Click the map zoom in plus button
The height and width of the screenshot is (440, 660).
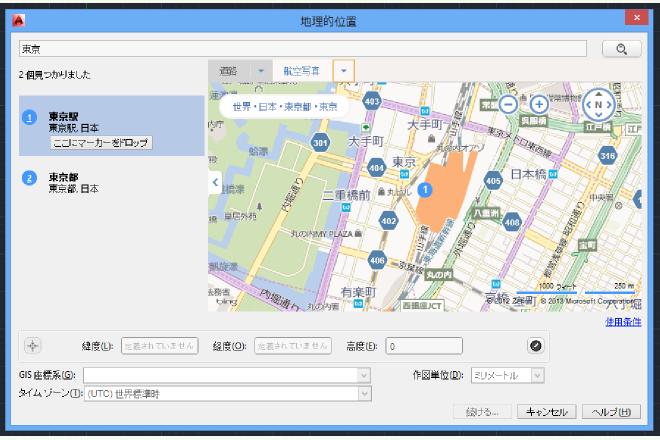pyautogui.click(x=539, y=104)
